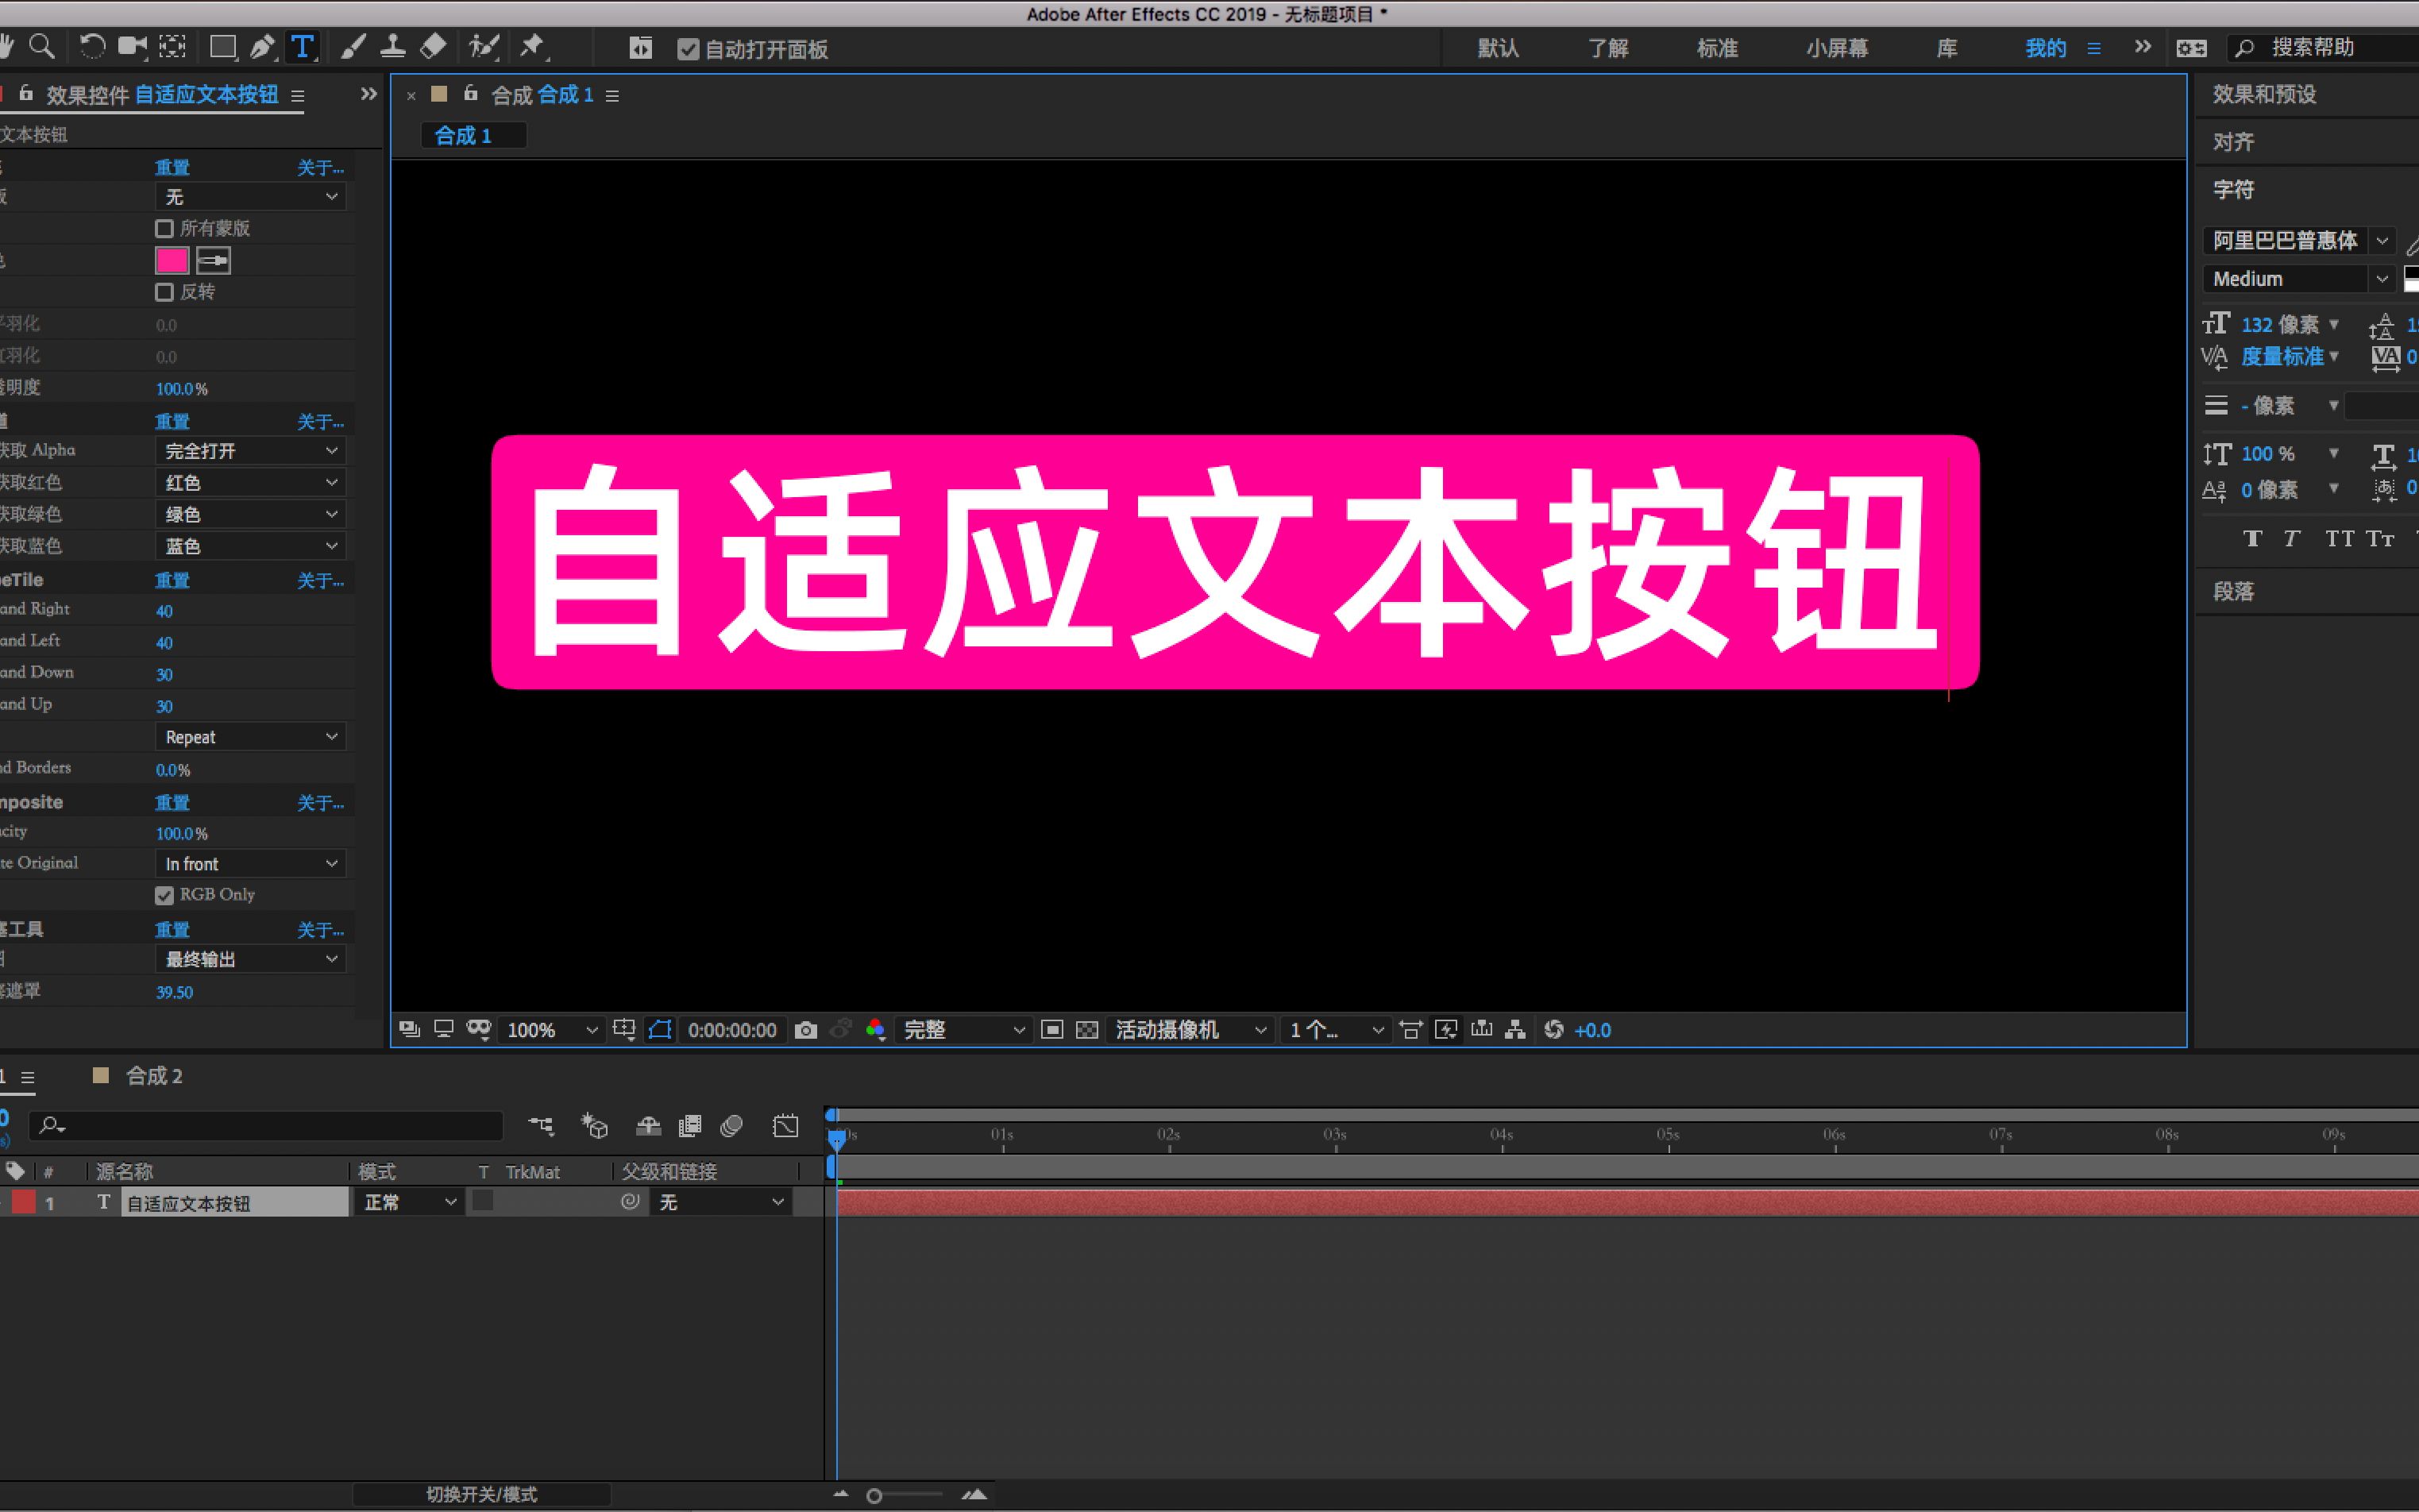The height and width of the screenshot is (1512, 2419).
Task: Switch to the 标准 workspace
Action: point(1717,48)
